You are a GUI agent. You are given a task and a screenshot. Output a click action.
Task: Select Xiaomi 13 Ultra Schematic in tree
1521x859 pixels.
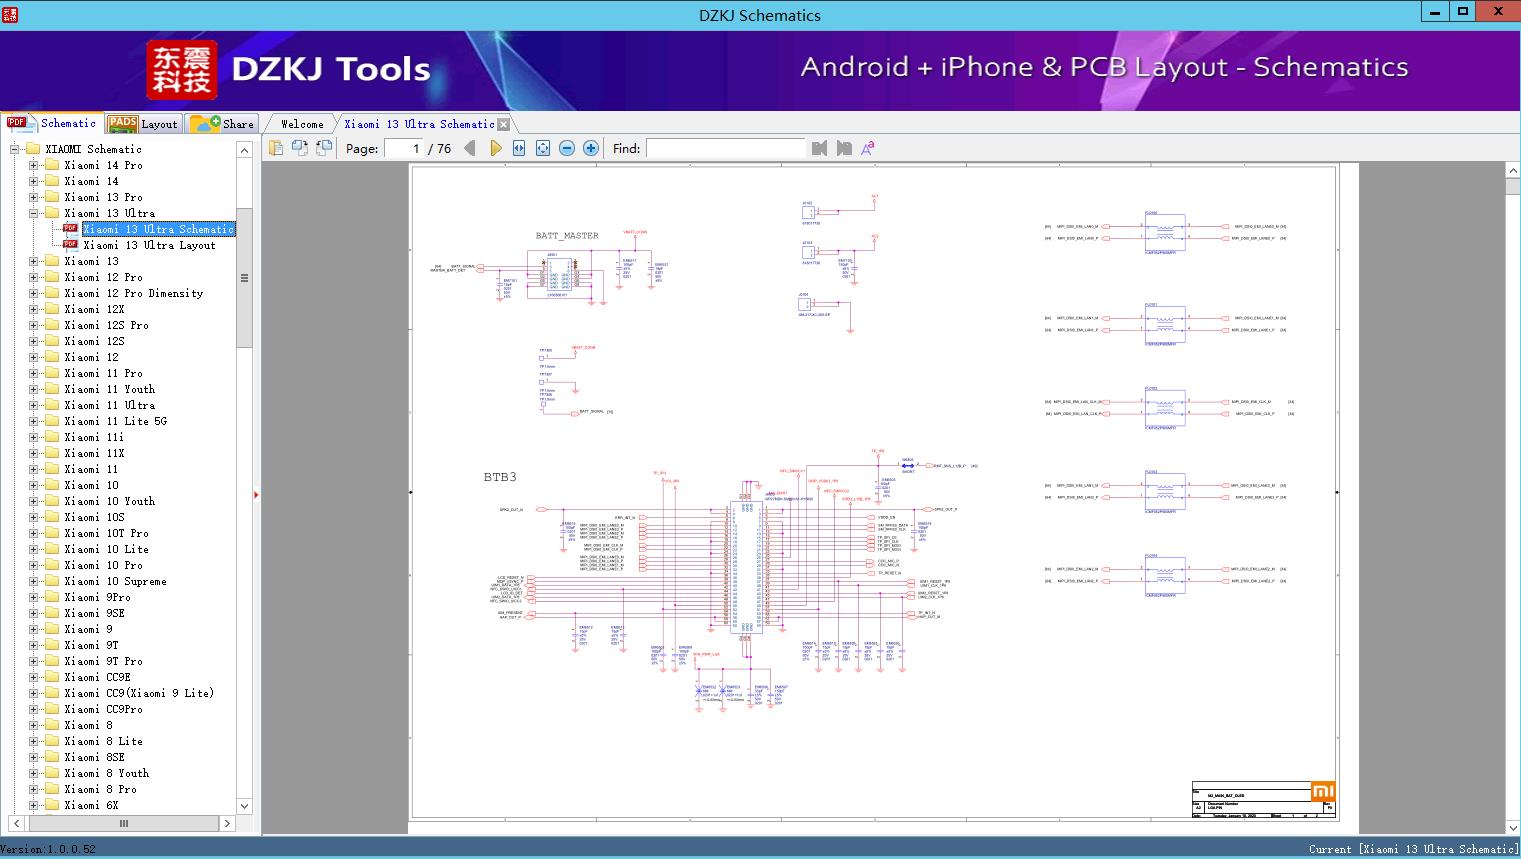tap(158, 229)
